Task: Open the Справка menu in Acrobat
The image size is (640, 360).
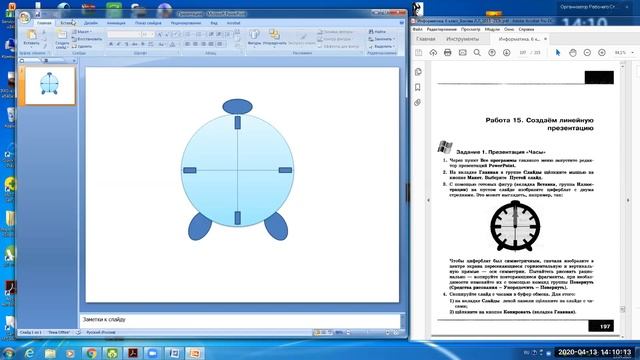Action: click(526, 29)
